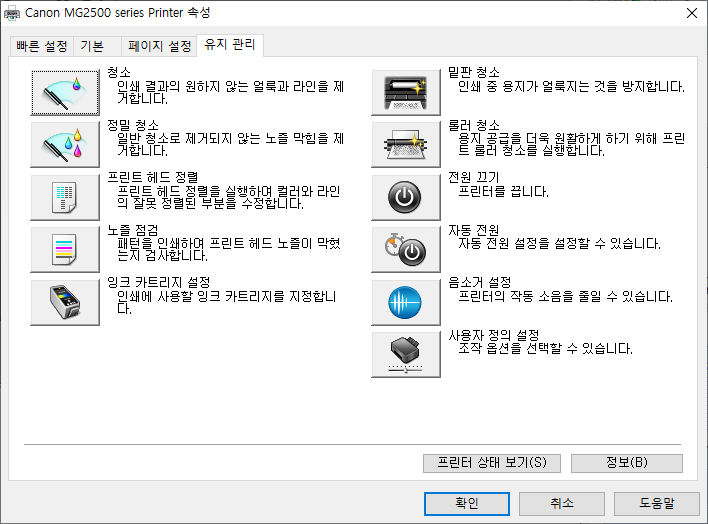
Task: Click the '밑판 청소' heading text
Action: pos(474,72)
